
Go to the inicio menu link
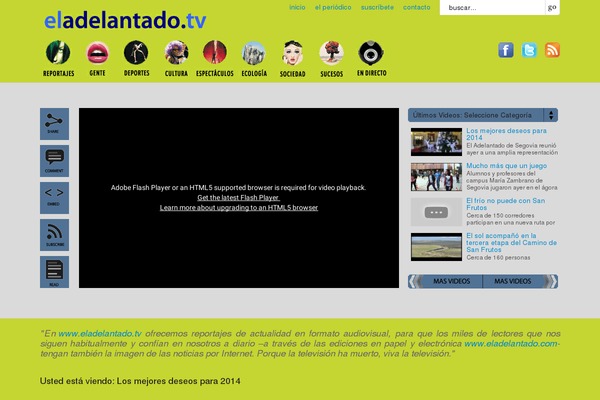[297, 7]
